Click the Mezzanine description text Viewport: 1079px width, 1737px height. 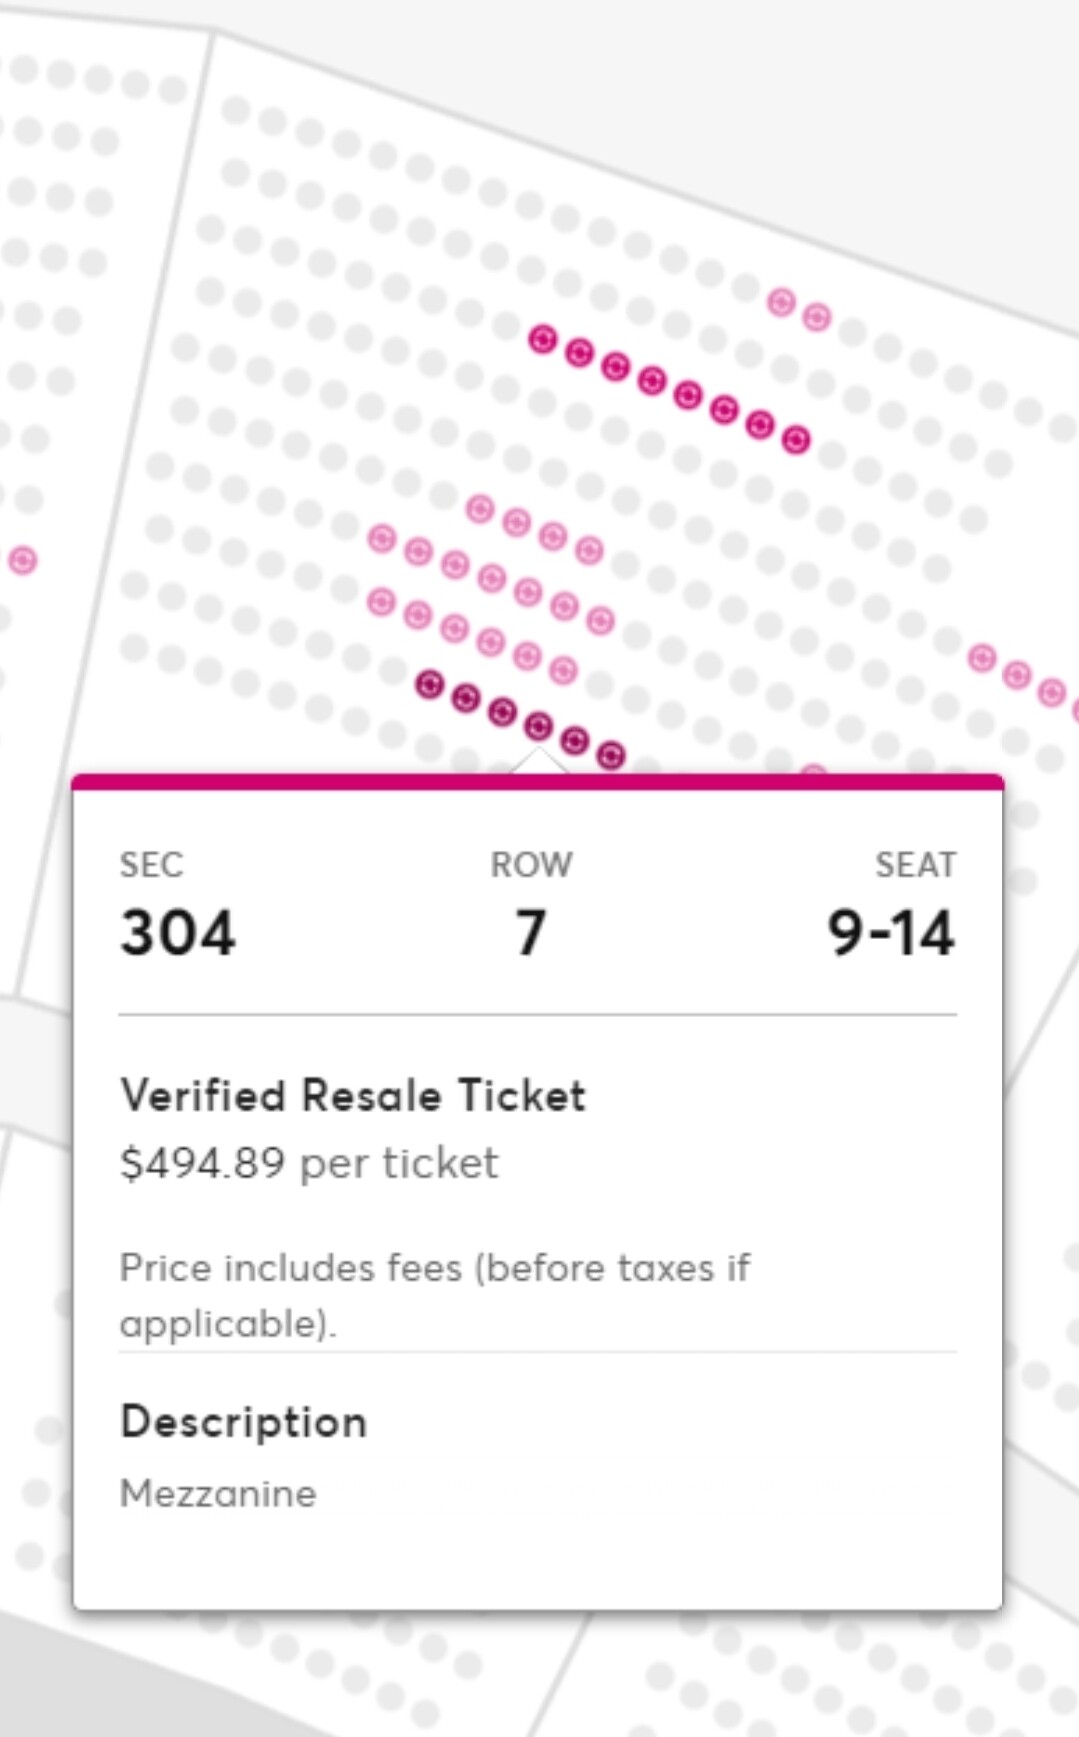click(x=218, y=1493)
